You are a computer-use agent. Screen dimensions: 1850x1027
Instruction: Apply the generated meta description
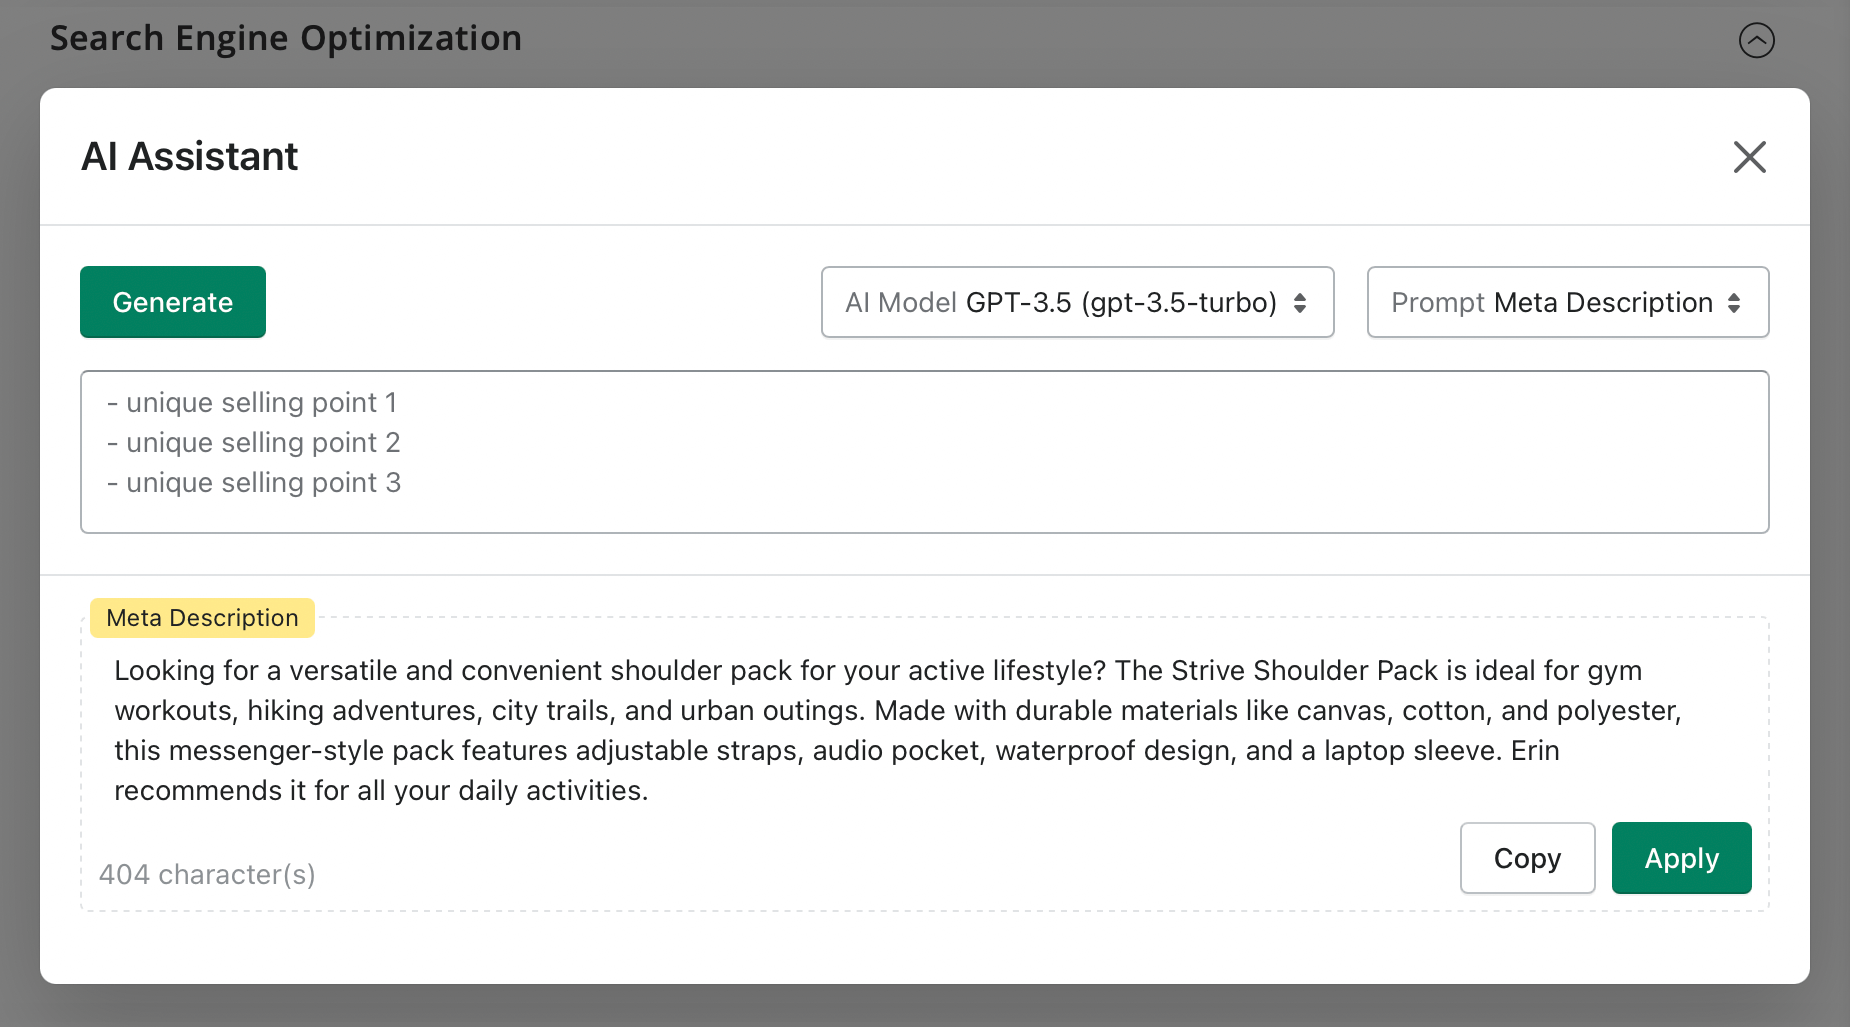click(x=1681, y=858)
